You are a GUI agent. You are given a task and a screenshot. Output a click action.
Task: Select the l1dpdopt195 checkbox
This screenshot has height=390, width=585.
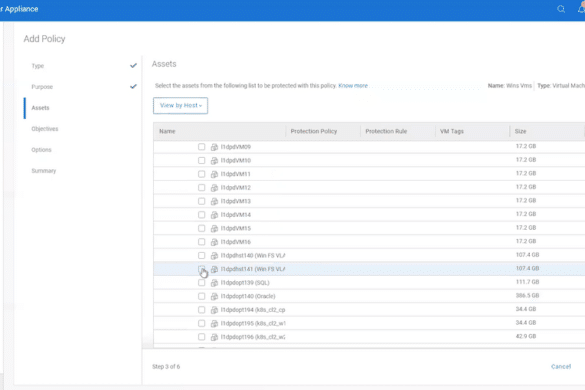tap(201, 323)
